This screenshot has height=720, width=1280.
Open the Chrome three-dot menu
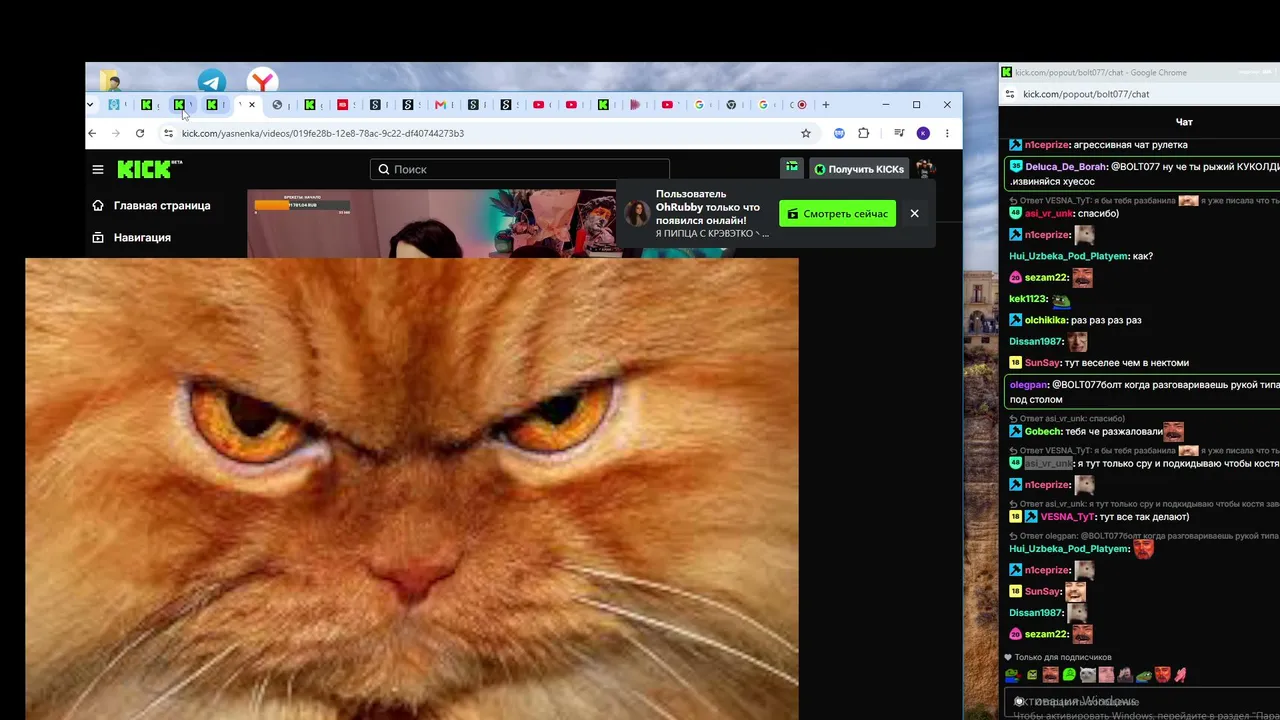[x=947, y=133]
